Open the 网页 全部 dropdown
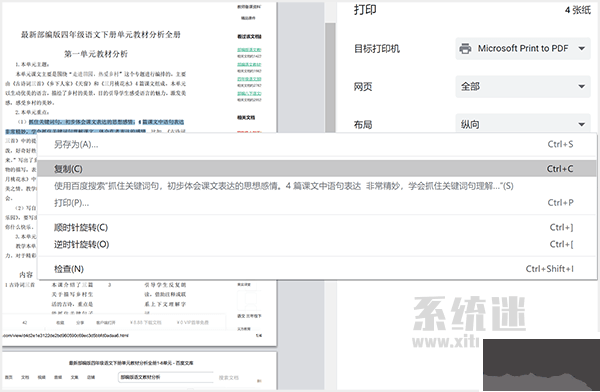The width and height of the screenshot is (600, 392). pyautogui.click(x=523, y=87)
